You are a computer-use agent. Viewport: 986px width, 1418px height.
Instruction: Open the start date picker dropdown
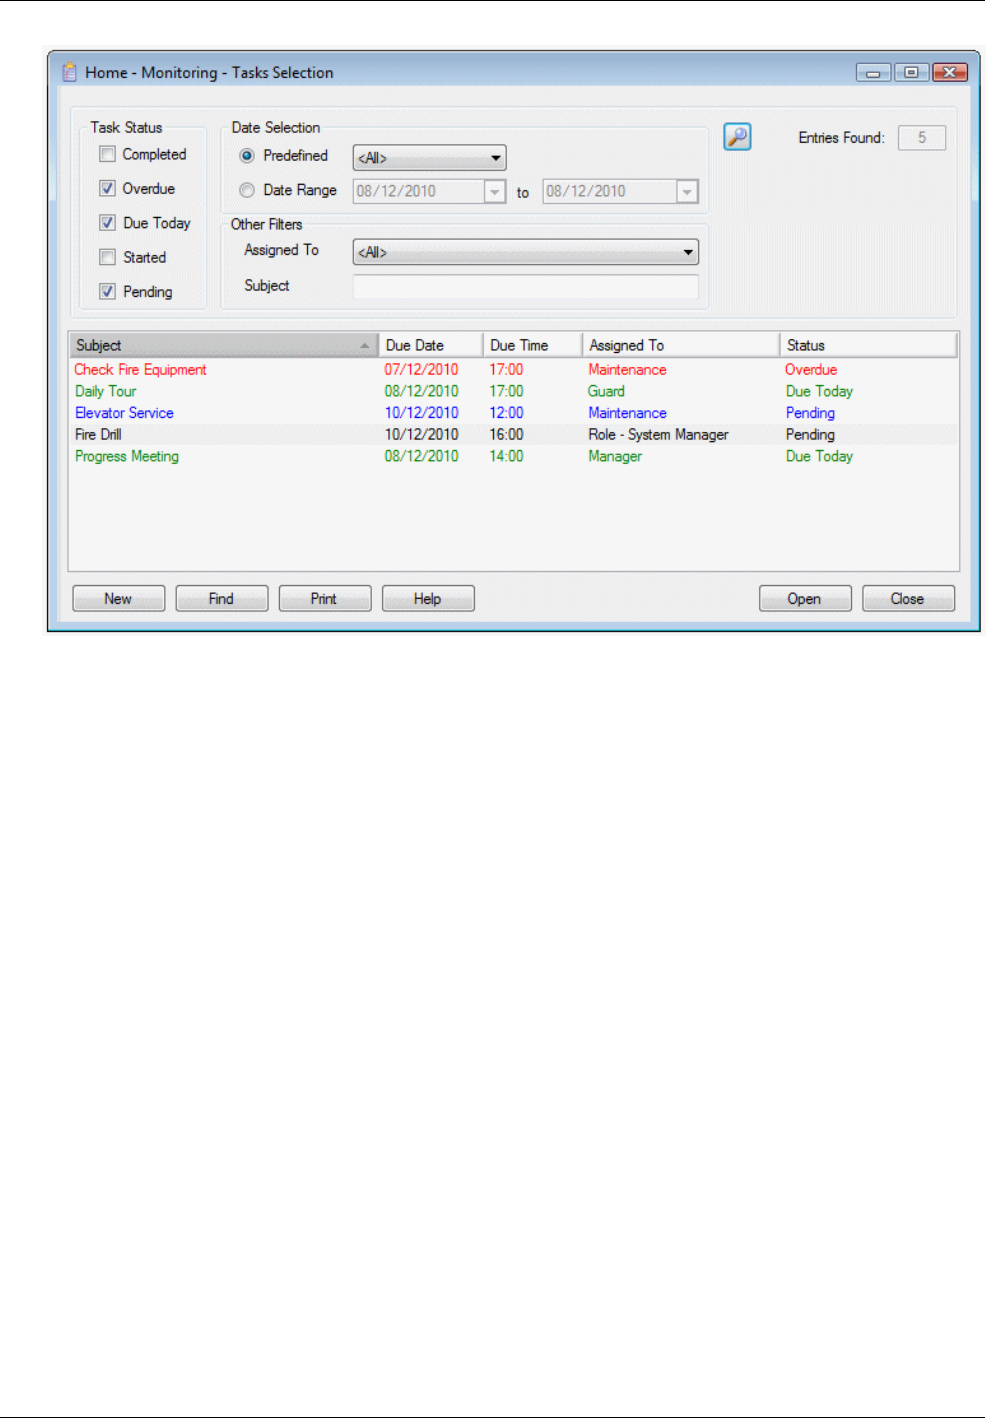pyautogui.click(x=495, y=191)
